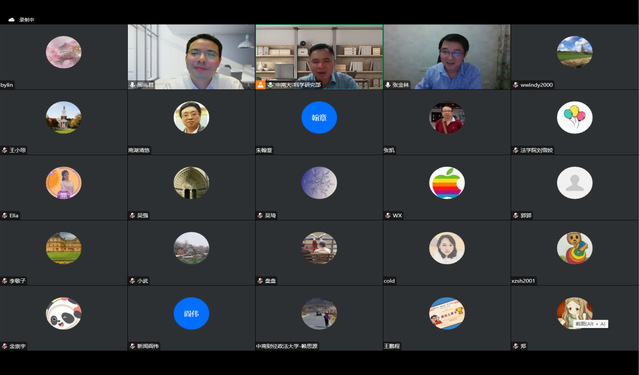The height and width of the screenshot is (375, 639).
Task: Select the default gray person avatar
Action: coord(575,183)
